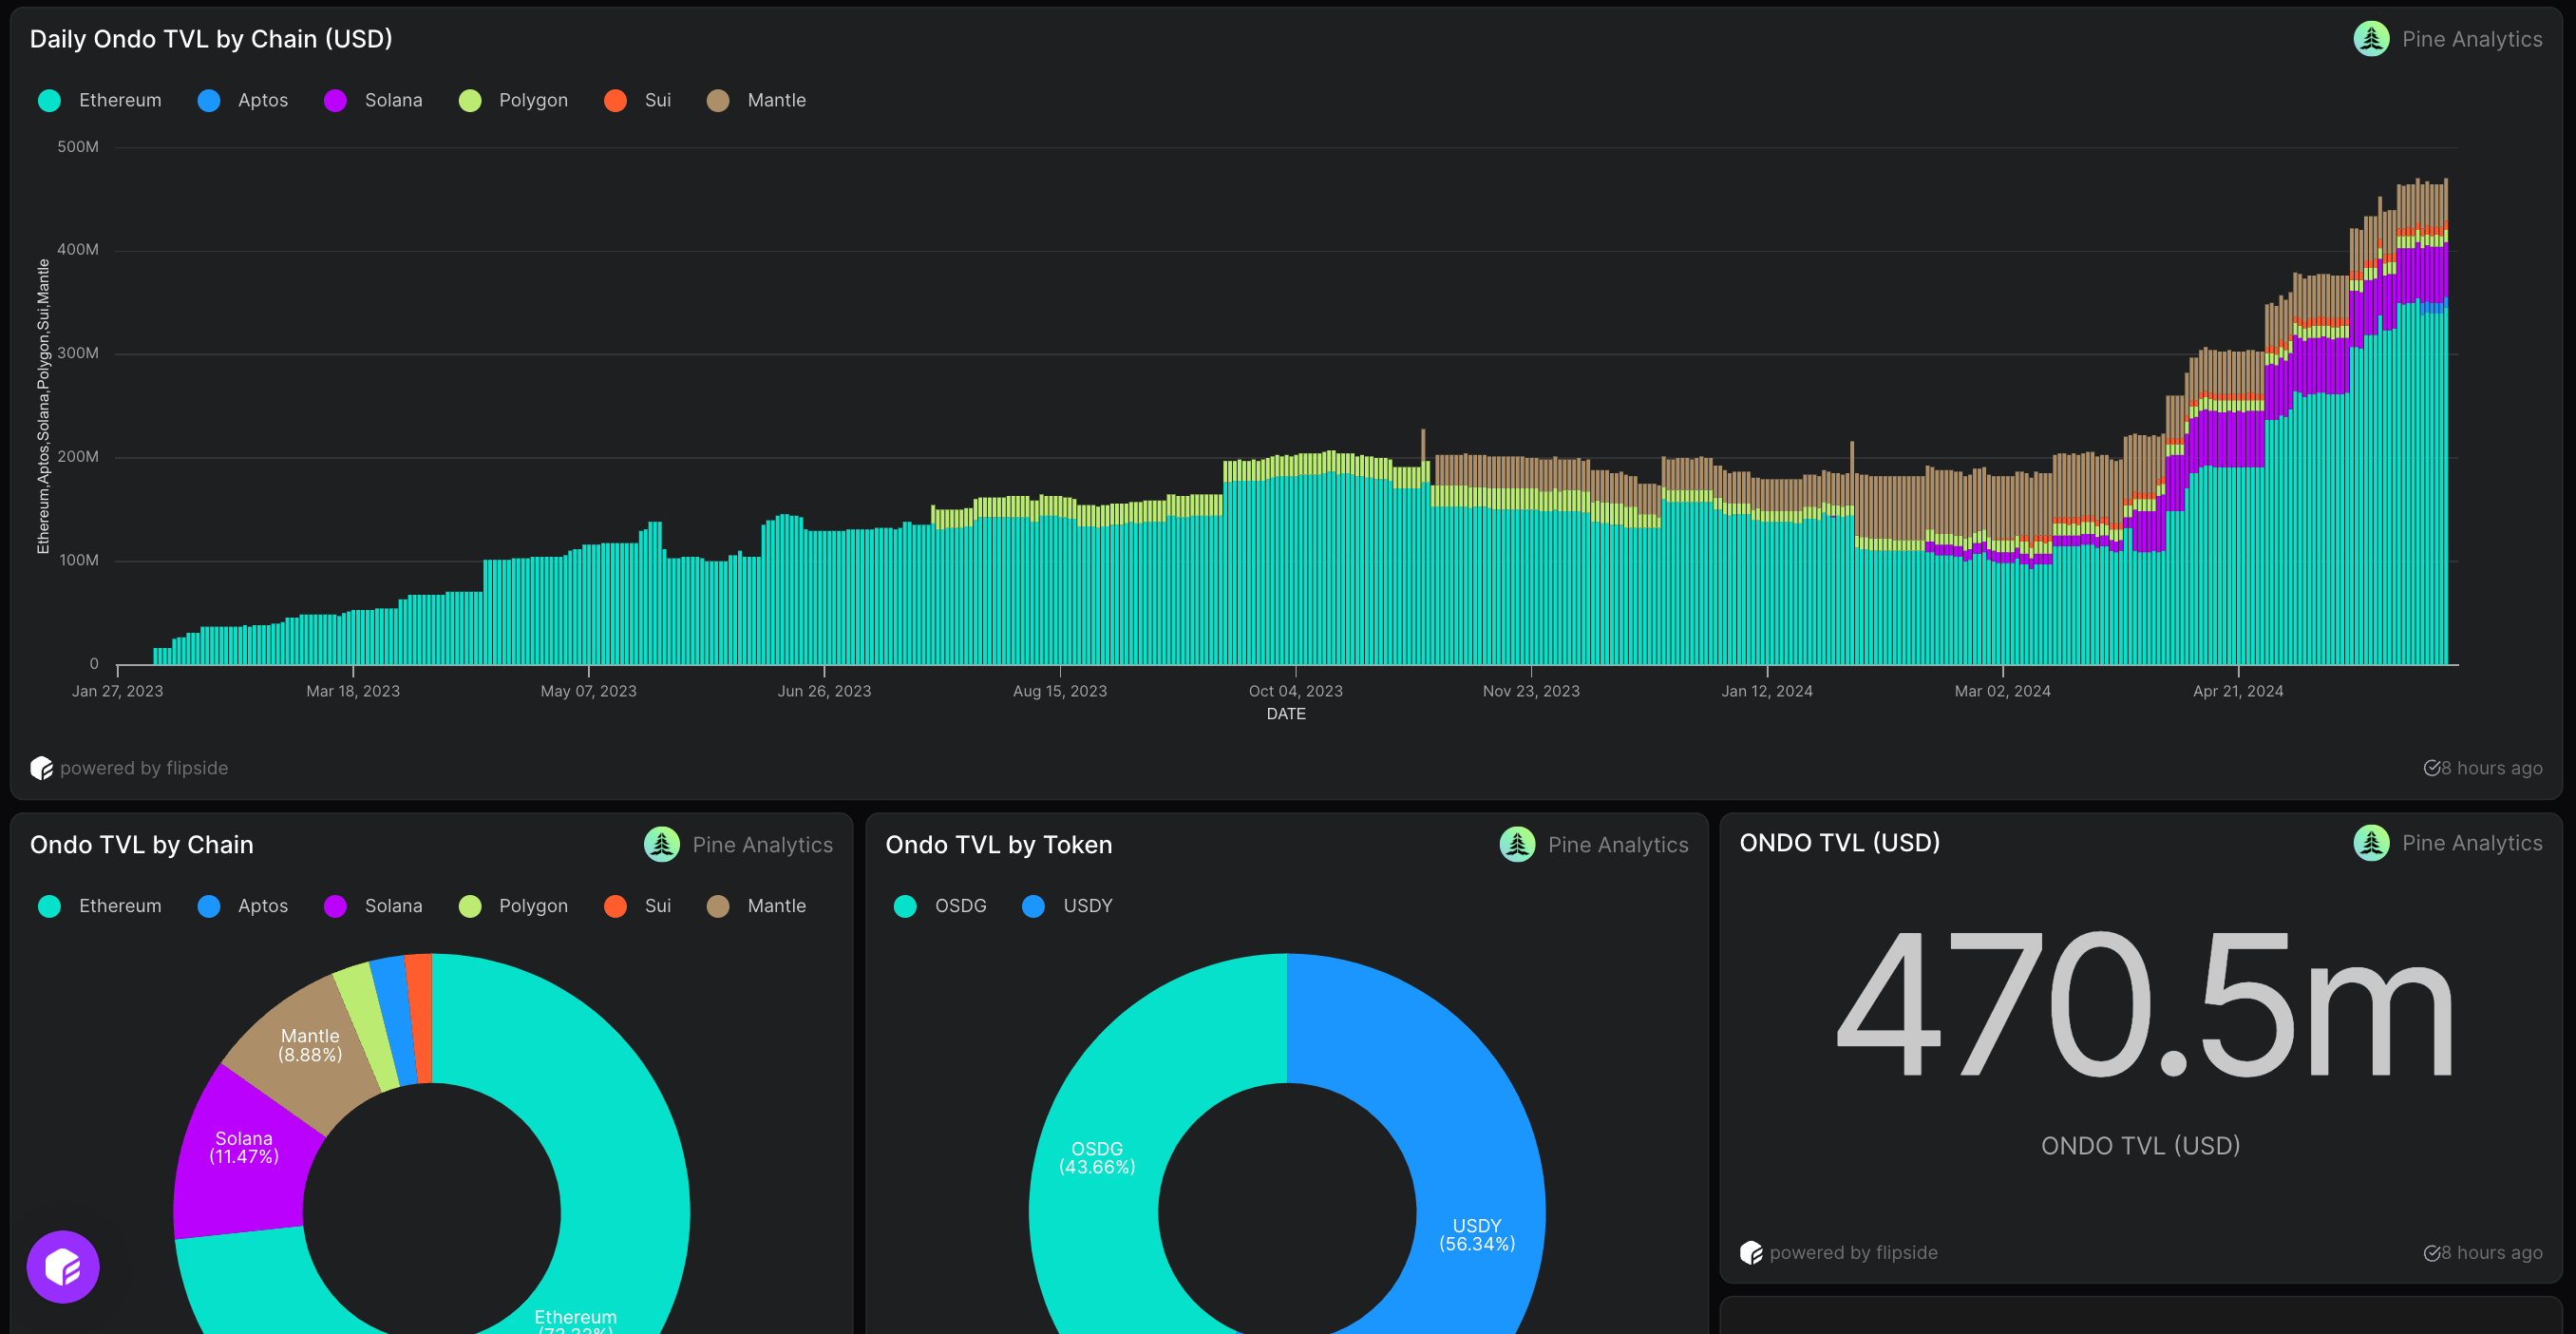This screenshot has height=1334, width=2576.
Task: Click the orange Sui color swatch in the daily chart legend
Action: point(615,100)
